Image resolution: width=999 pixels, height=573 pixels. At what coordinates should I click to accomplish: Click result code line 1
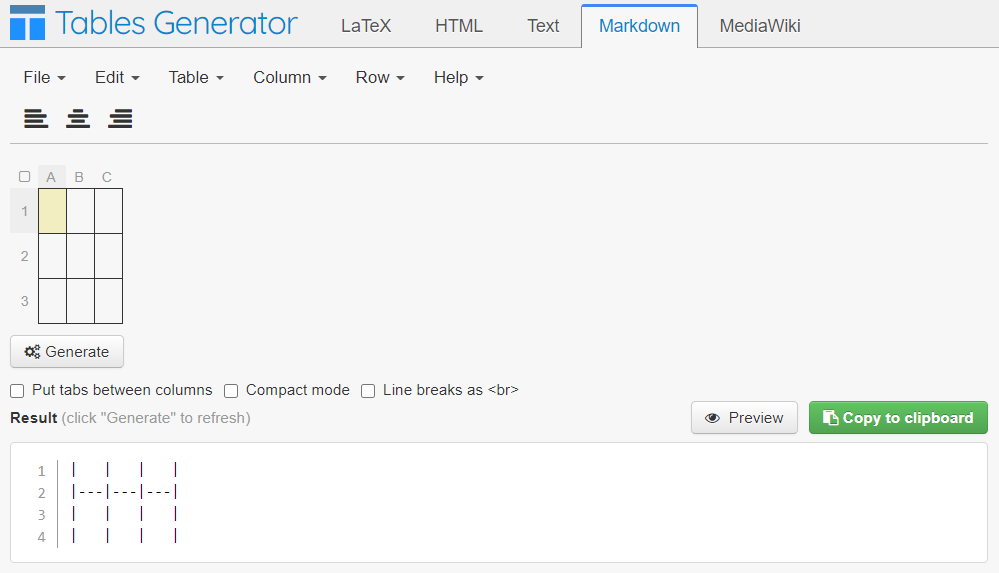(125, 470)
